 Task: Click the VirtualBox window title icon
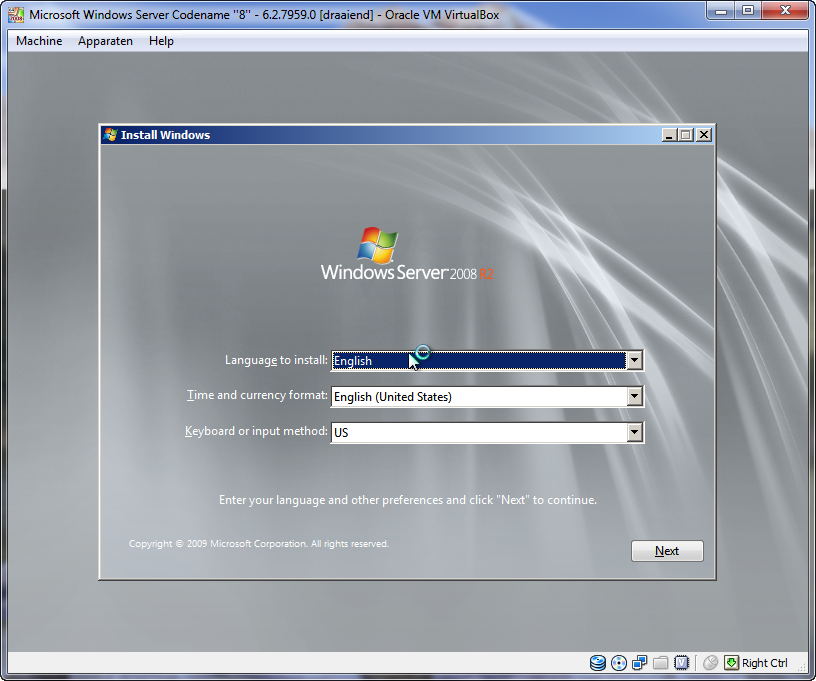pyautogui.click(x=16, y=15)
